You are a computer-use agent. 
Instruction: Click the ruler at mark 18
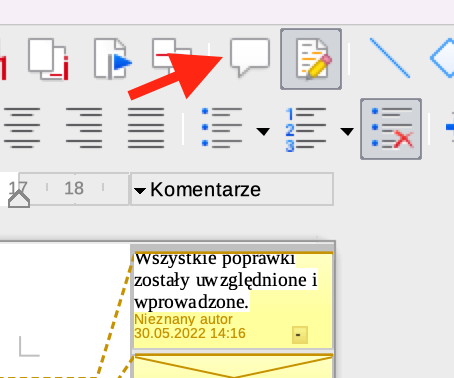click(x=74, y=188)
